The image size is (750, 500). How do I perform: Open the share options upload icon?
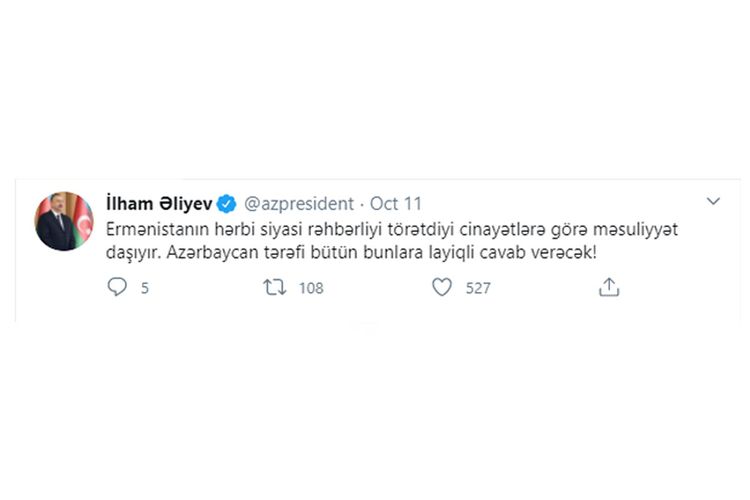tap(609, 287)
